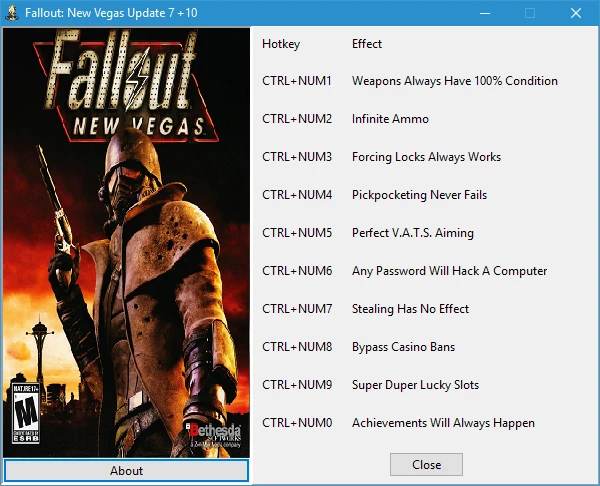The height and width of the screenshot is (486, 600).
Task: Click 'Super Duper Lucky Slots' text
Action: 415,385
